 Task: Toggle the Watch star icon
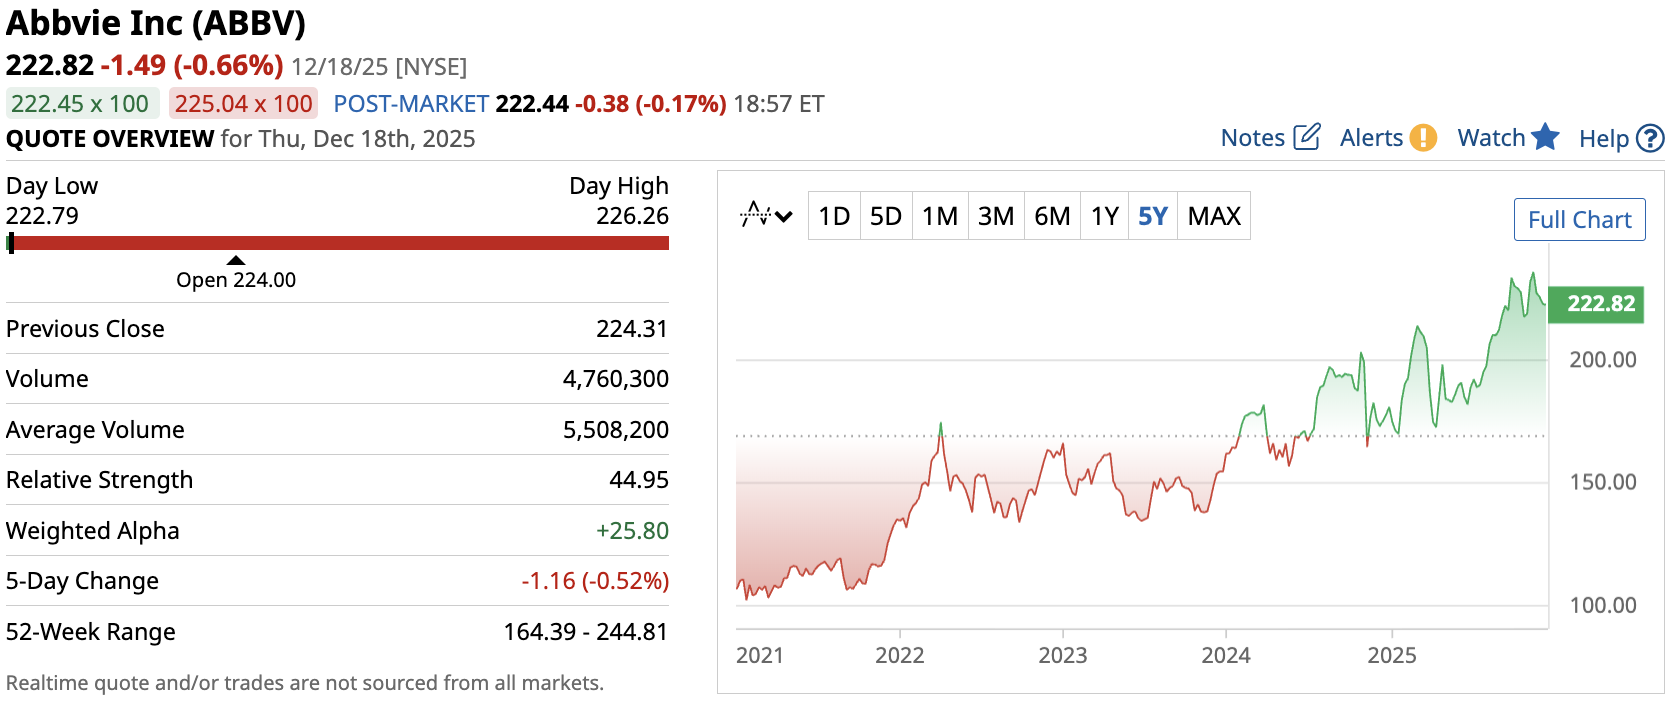[x=1545, y=137]
